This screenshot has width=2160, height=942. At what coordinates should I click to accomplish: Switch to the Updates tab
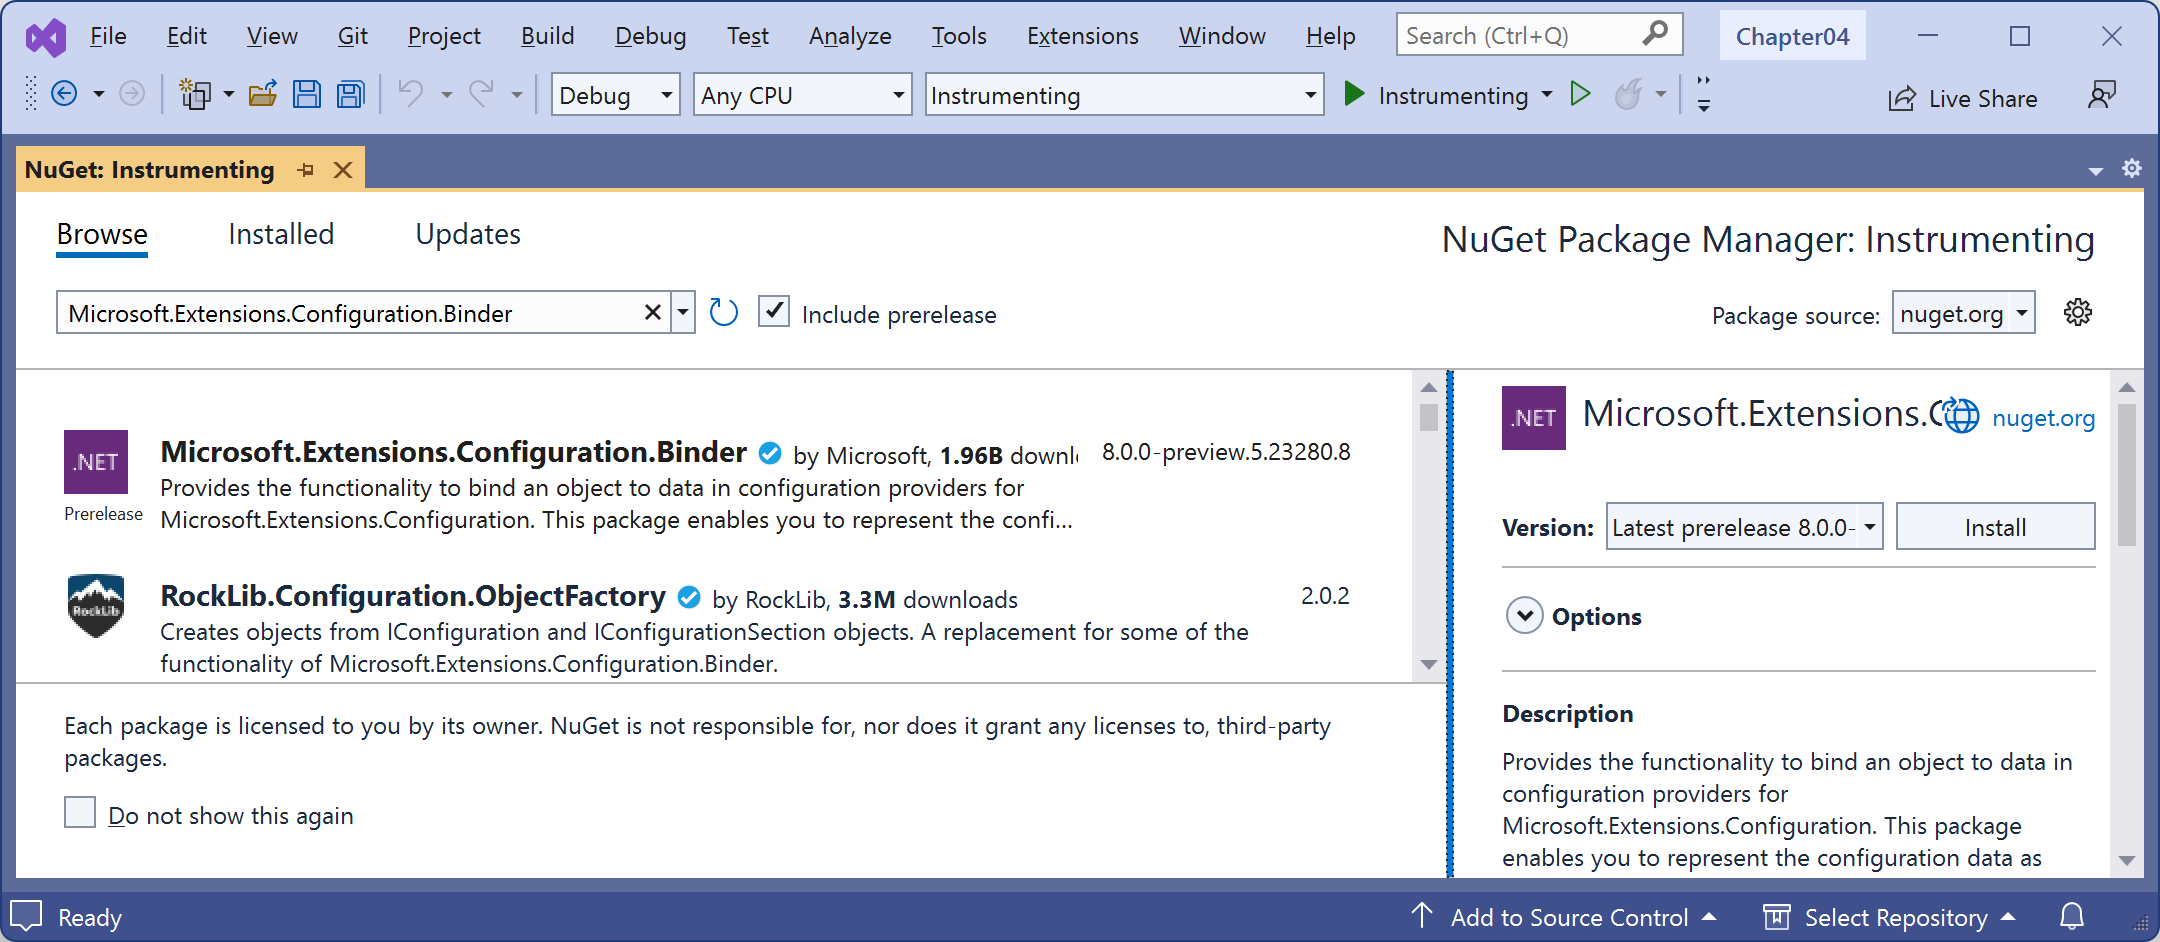pos(468,234)
